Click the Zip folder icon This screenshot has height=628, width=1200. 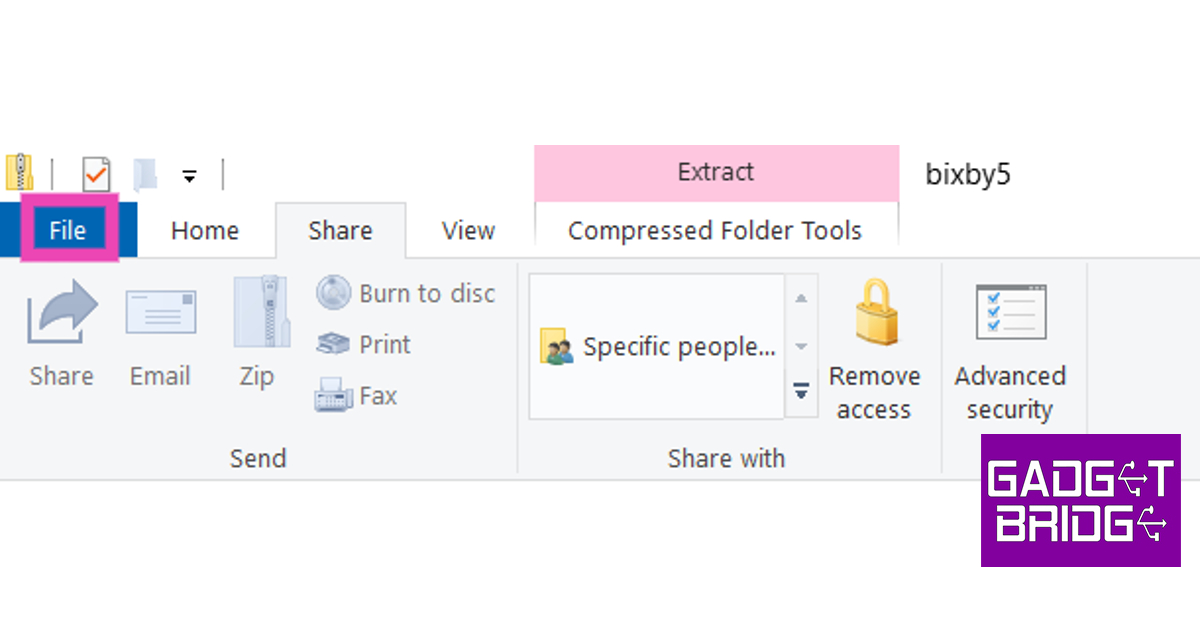pyautogui.click(x=257, y=313)
